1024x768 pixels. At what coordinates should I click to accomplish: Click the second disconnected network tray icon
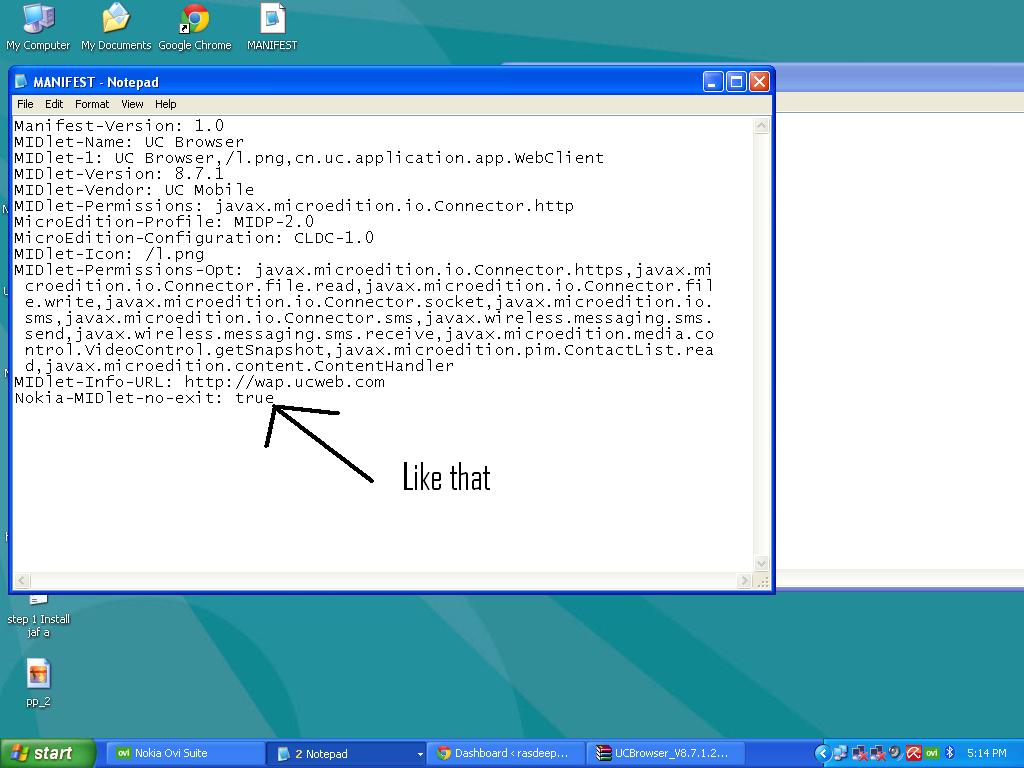pyautogui.click(x=878, y=754)
